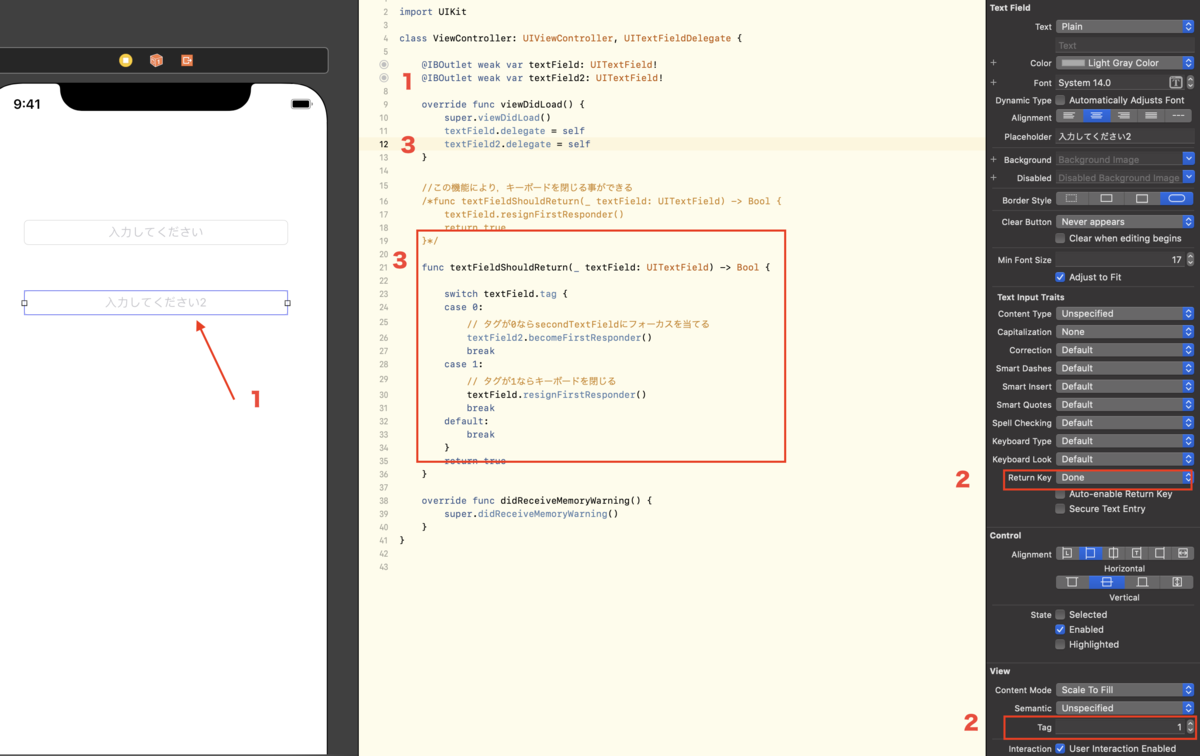Check the Highlighted state checkbox
Screen dimensions: 1200x756
[x=1060, y=644]
